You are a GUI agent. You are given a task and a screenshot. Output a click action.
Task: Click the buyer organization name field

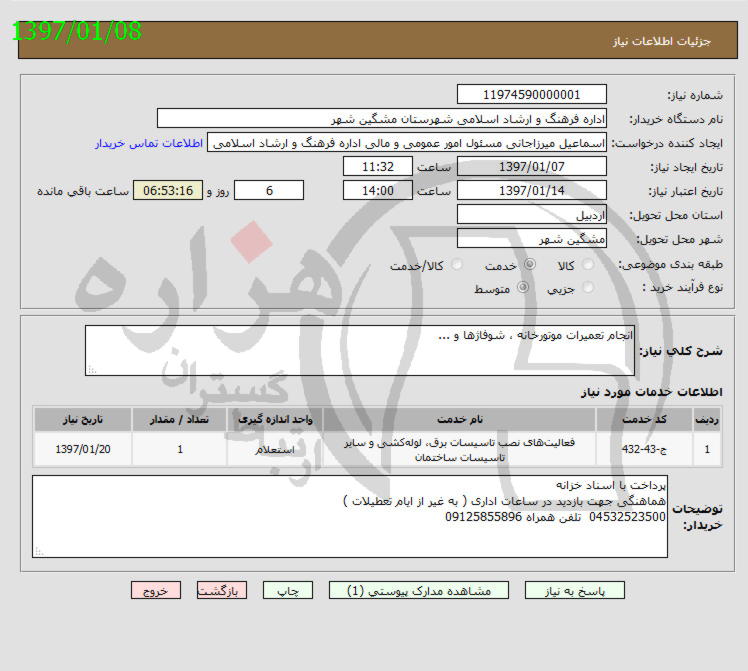point(382,118)
